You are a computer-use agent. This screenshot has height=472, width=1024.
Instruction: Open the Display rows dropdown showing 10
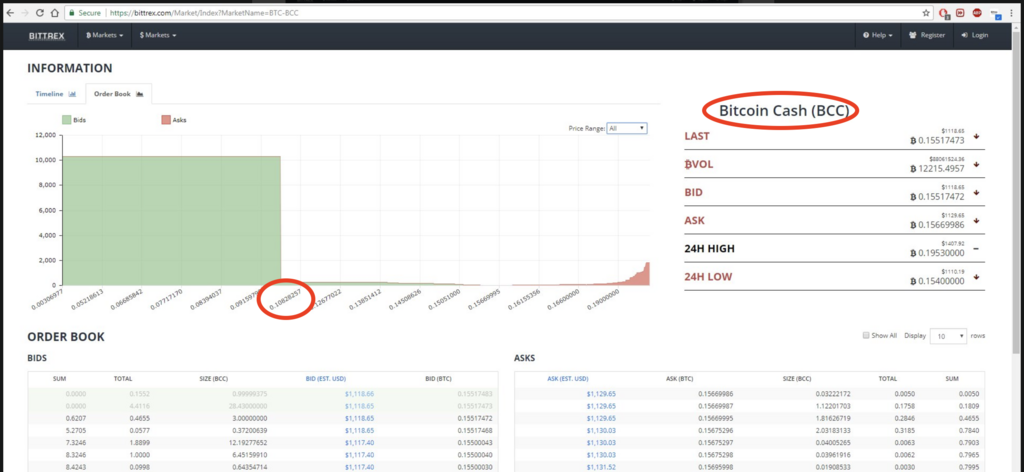pos(948,336)
